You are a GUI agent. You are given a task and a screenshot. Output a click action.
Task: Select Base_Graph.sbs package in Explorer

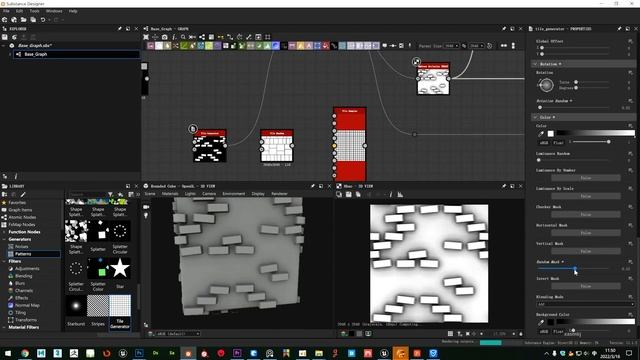coord(35,46)
